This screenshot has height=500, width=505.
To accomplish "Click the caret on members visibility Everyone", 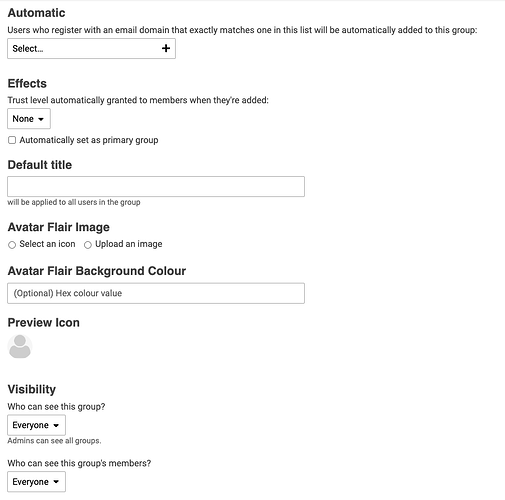I will tap(56, 482).
